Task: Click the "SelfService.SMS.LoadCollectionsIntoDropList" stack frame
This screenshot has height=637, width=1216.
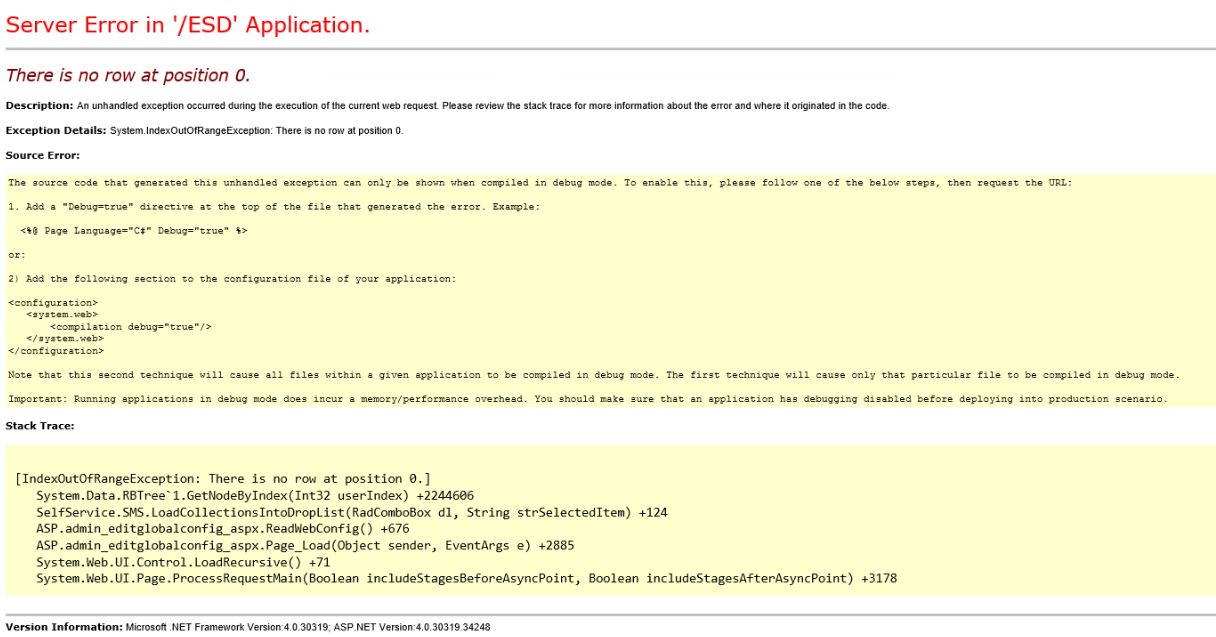Action: click(352, 512)
